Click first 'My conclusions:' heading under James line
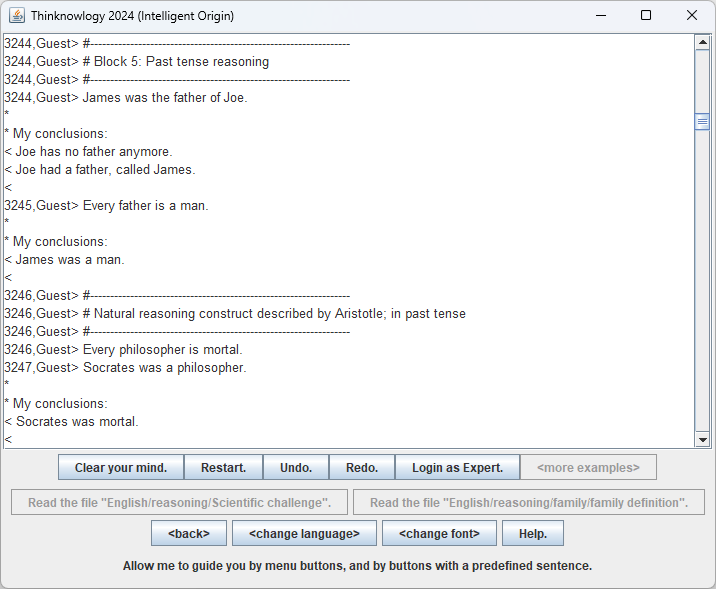This screenshot has width=716, height=589. (x=60, y=133)
